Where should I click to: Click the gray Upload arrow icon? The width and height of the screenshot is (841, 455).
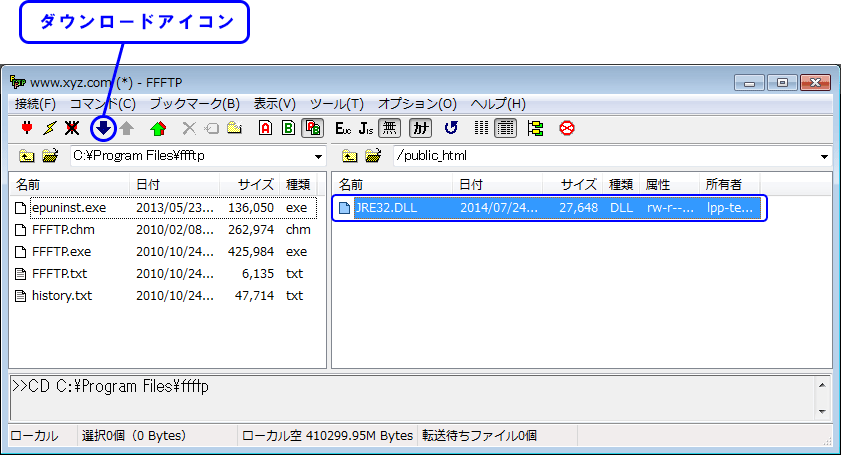(x=127, y=128)
